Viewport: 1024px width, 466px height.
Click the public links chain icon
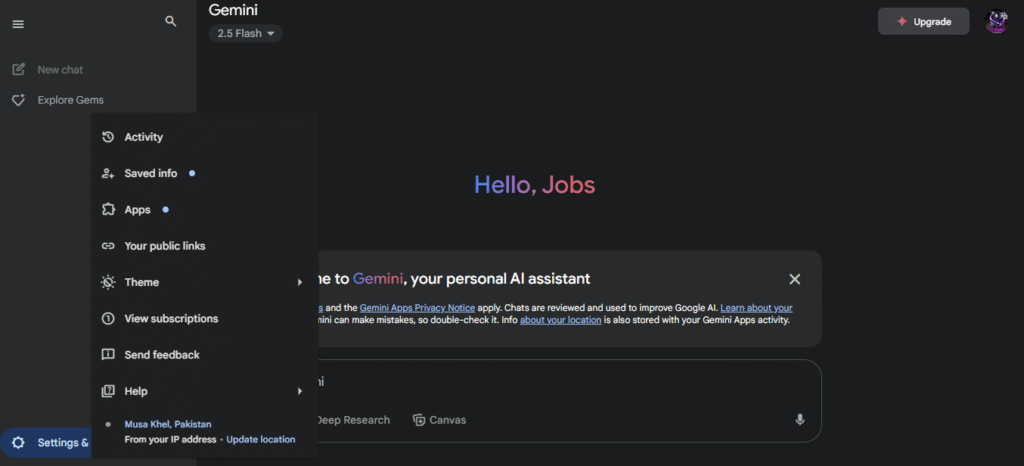click(108, 246)
